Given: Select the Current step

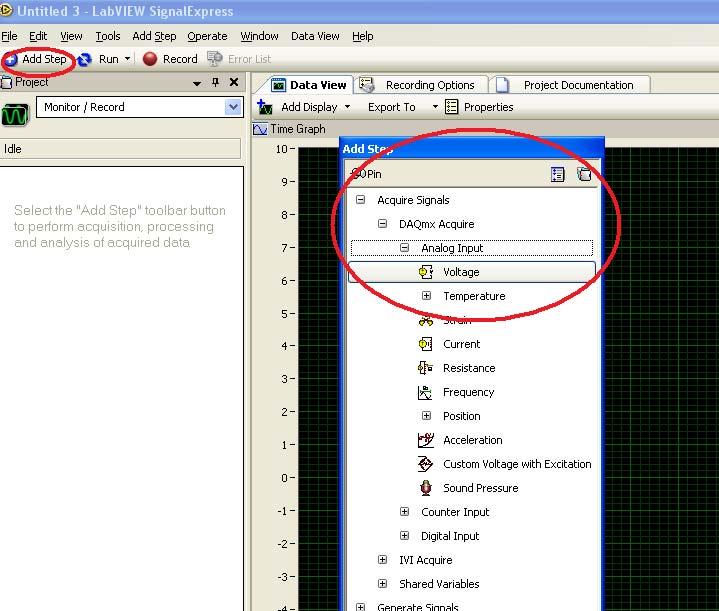Looking at the screenshot, I should pos(462,344).
